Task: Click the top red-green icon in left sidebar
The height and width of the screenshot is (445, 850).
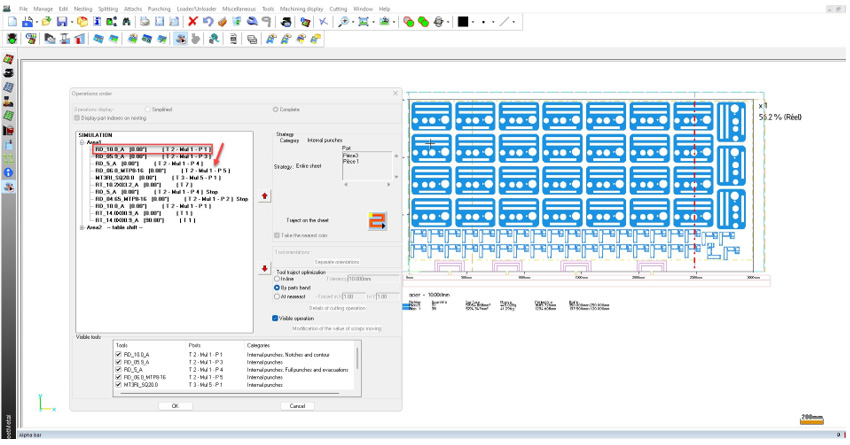Action: [8, 59]
